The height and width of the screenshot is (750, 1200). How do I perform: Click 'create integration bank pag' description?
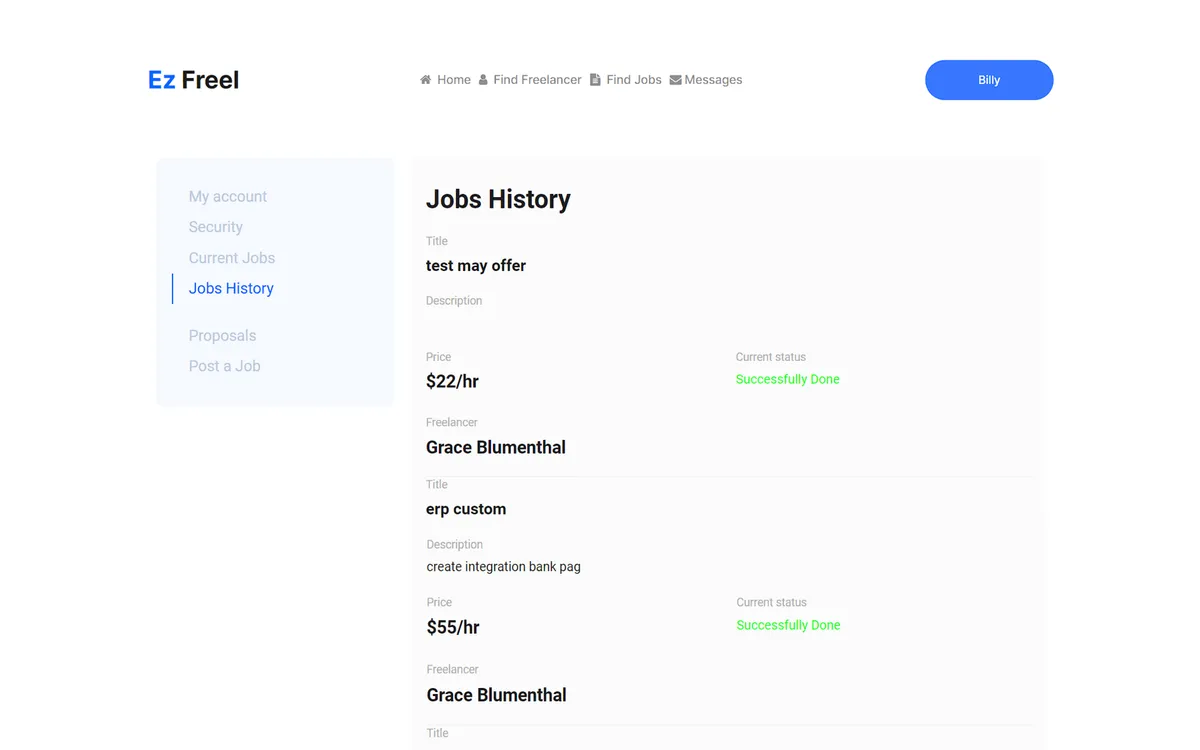pyautogui.click(x=504, y=567)
